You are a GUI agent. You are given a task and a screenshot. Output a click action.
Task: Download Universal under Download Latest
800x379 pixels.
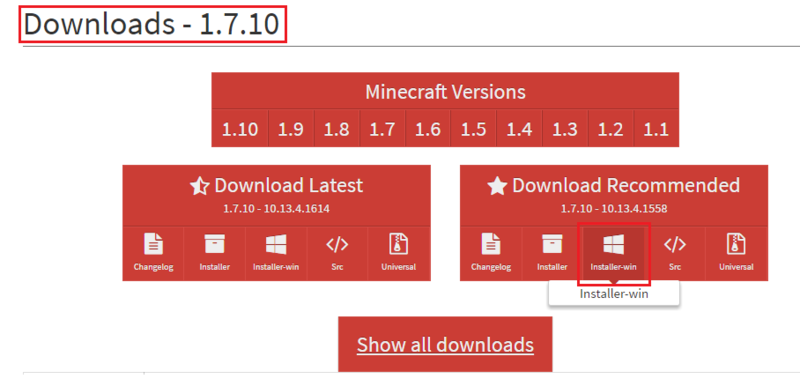click(399, 253)
